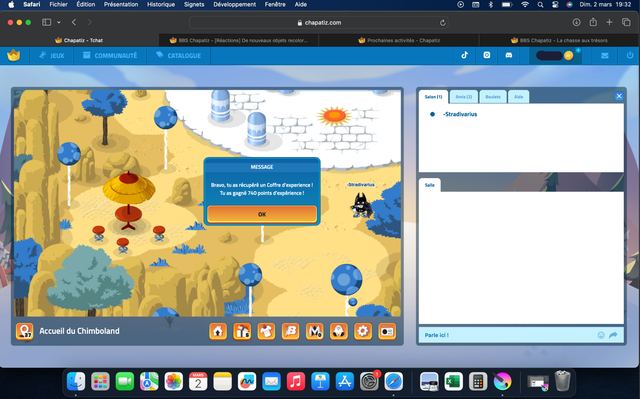
Task: Click the -Stradivarius avatar in the game room
Action: pyautogui.click(x=361, y=204)
